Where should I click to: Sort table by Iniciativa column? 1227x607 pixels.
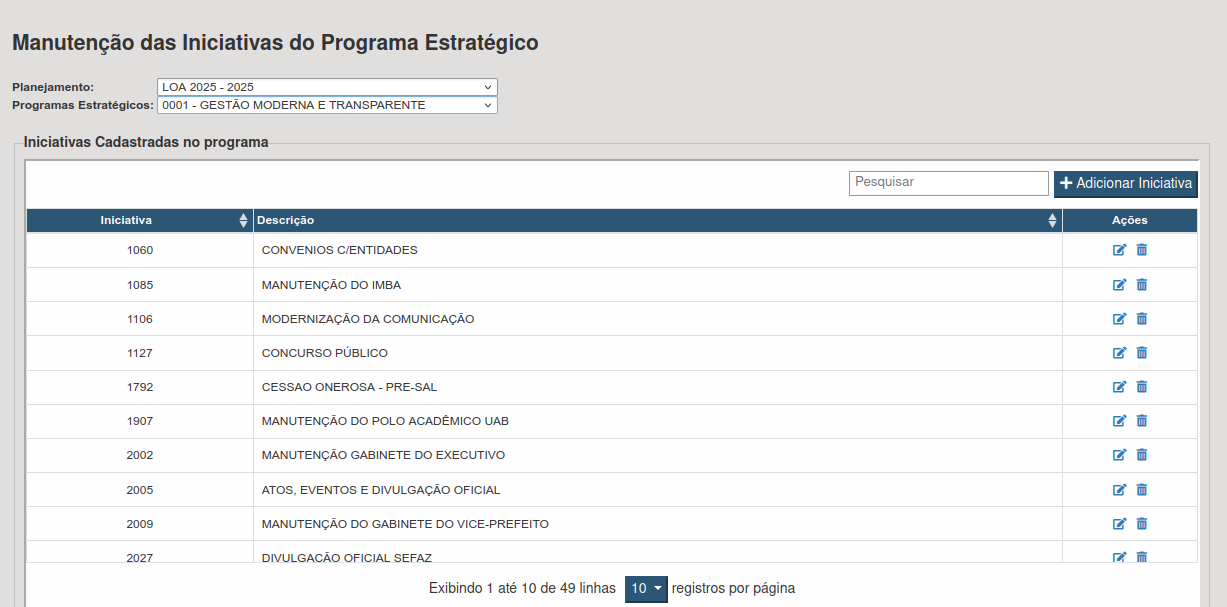[x=140, y=220]
